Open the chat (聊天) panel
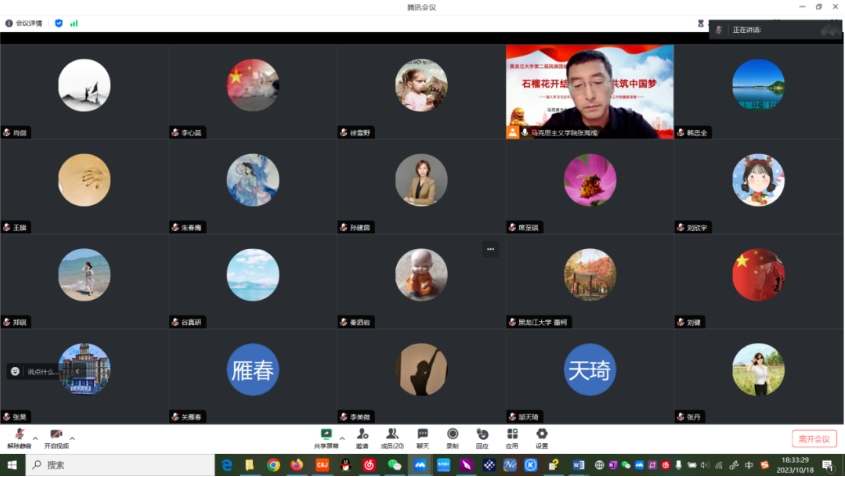This screenshot has height=477, width=845. pos(422,438)
